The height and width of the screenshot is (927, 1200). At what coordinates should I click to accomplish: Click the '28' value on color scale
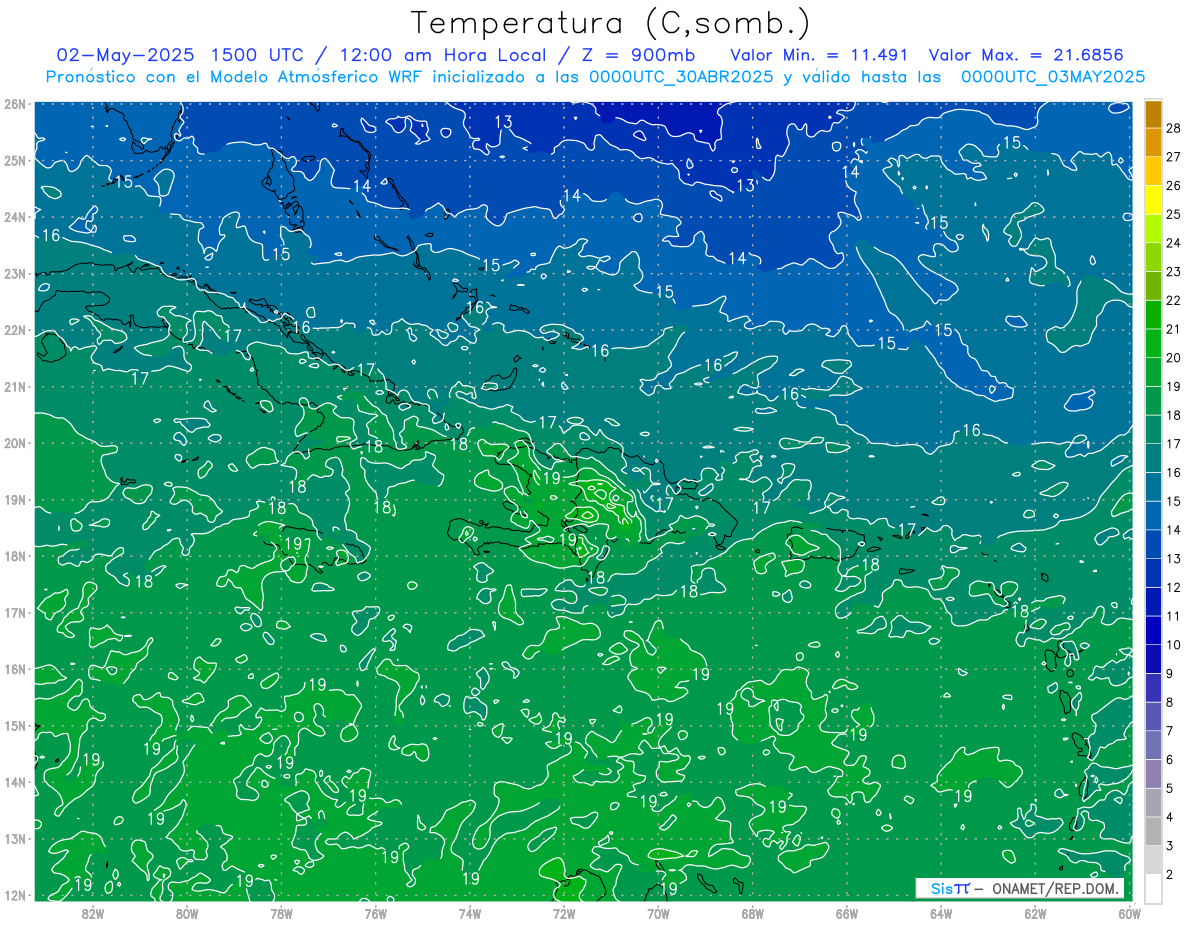[1173, 127]
